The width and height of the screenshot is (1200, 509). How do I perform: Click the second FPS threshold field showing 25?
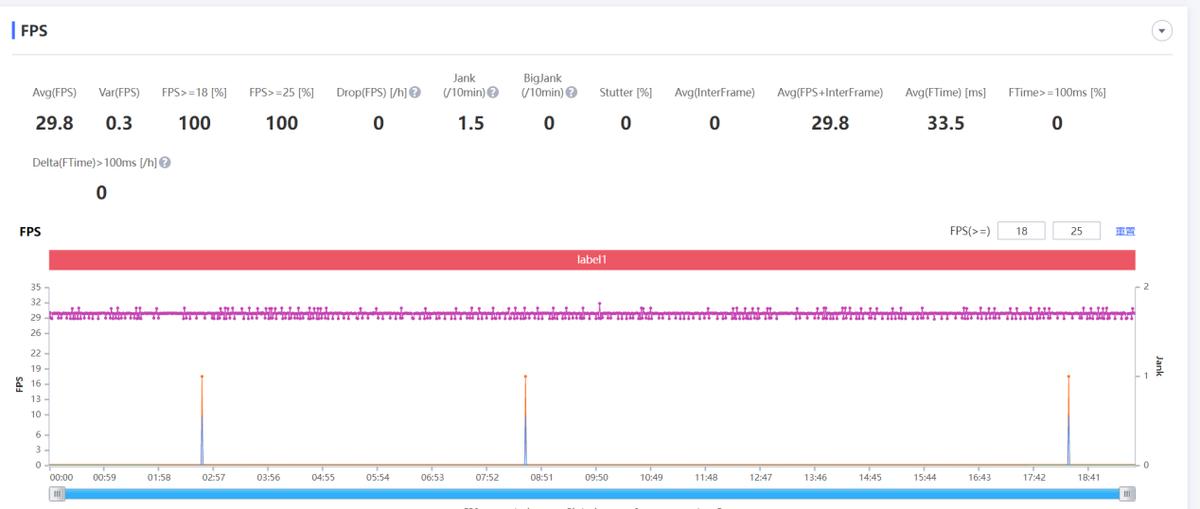[x=1076, y=231]
